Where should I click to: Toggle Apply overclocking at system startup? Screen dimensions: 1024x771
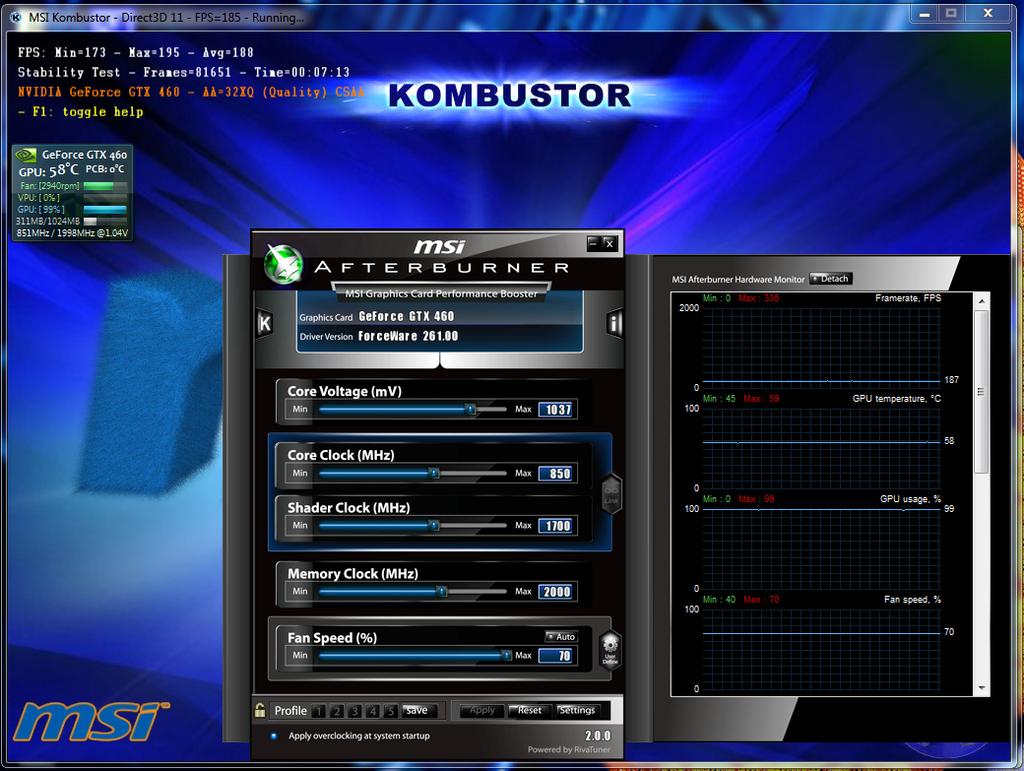pyautogui.click(x=273, y=736)
